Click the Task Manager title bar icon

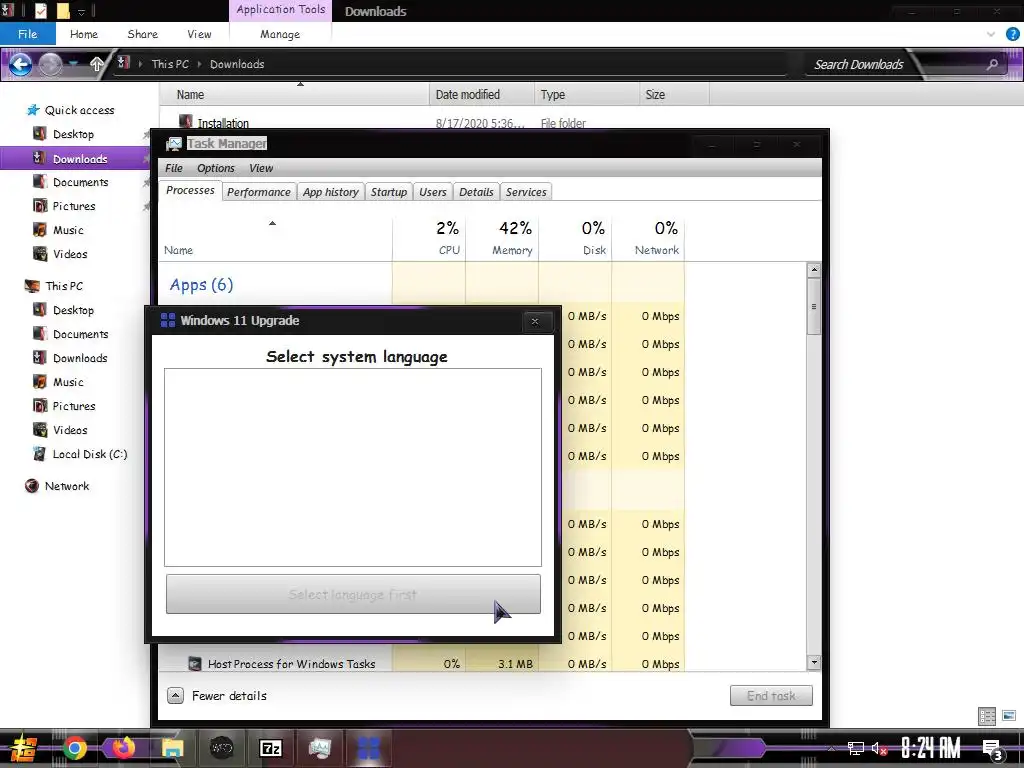coord(174,144)
